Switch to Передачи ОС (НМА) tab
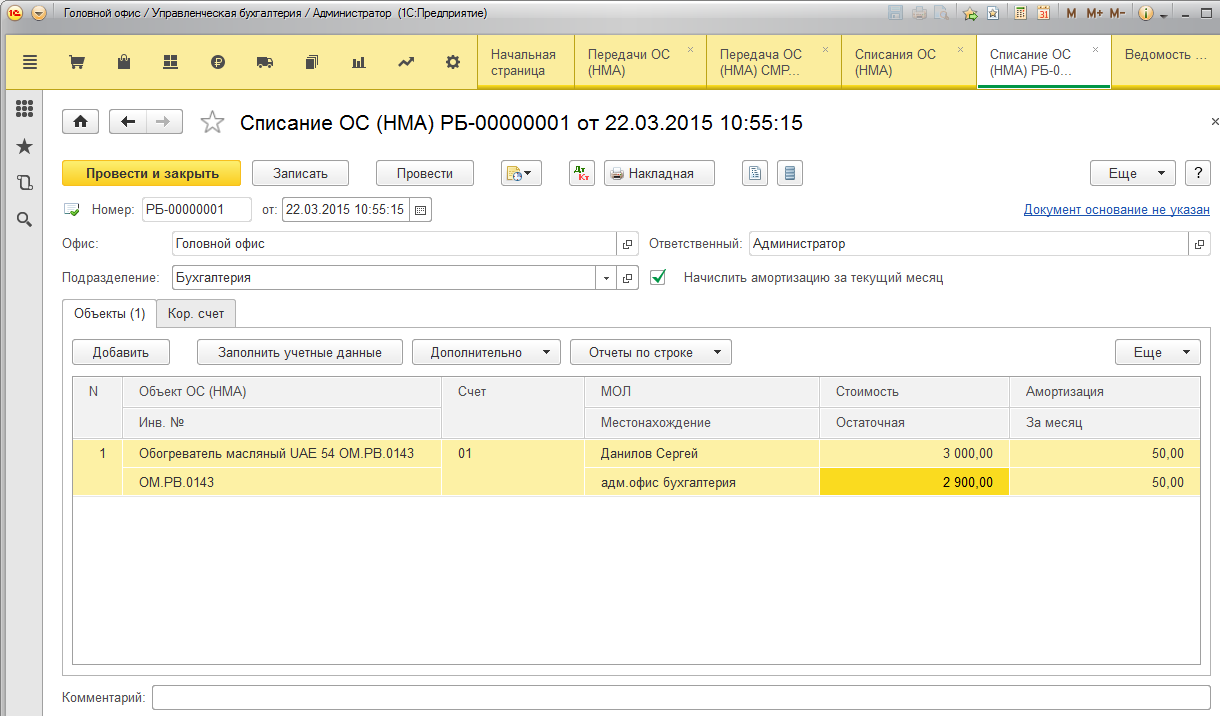The height and width of the screenshot is (716, 1220). point(640,62)
